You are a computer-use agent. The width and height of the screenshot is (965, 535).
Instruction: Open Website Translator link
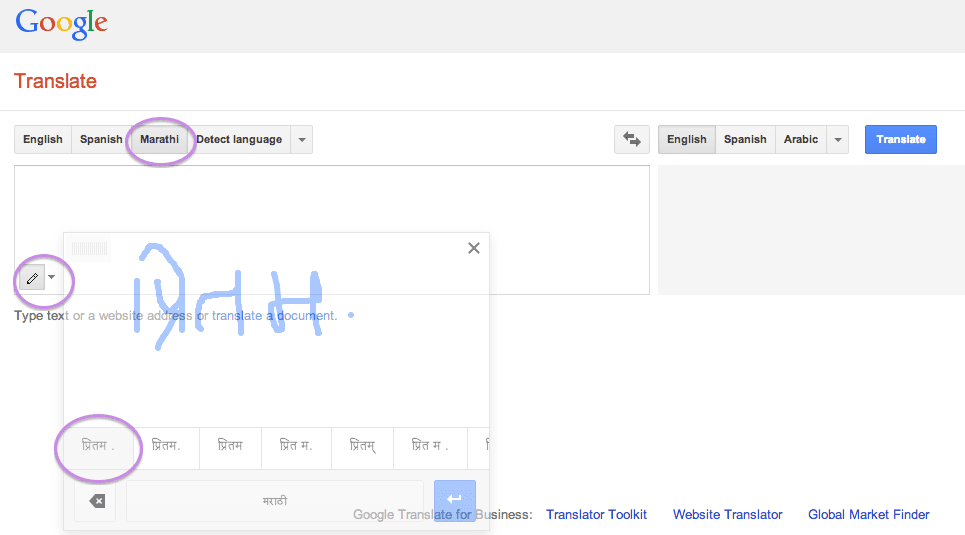[727, 515]
